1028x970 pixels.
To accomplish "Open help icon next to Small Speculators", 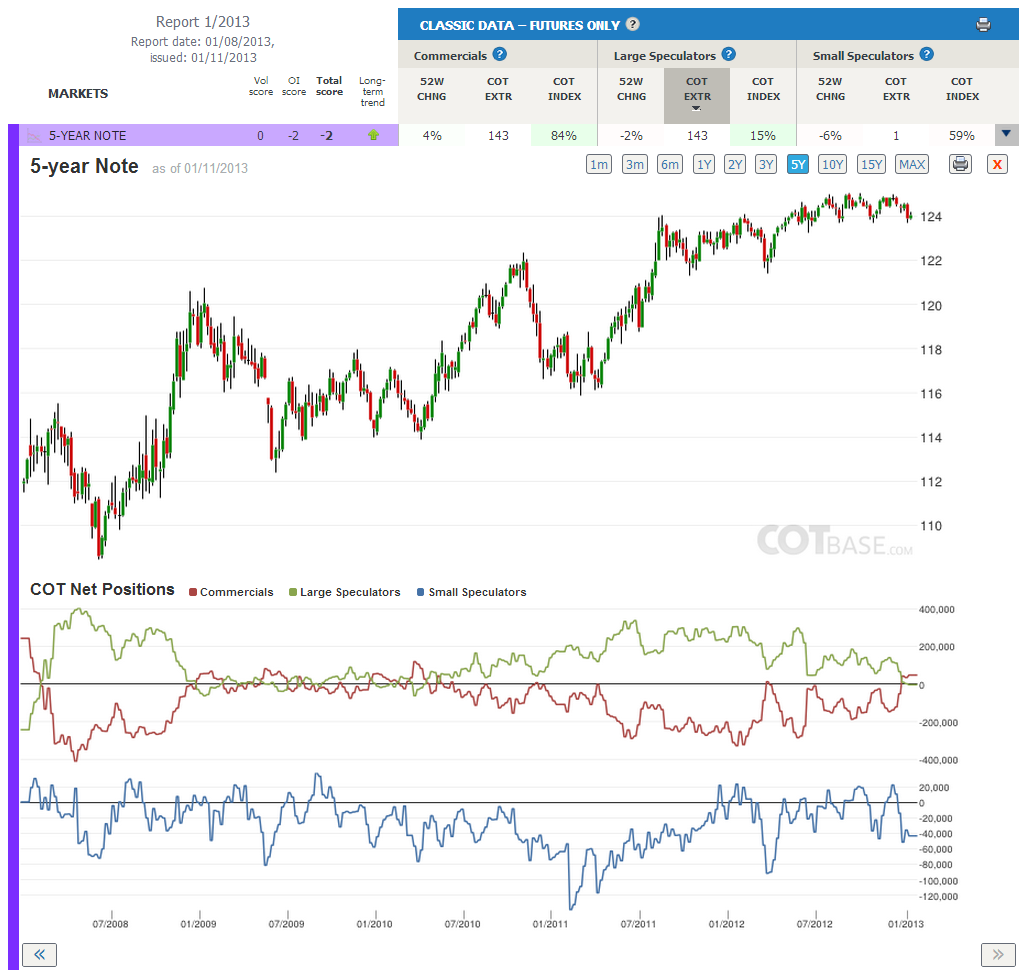I will pyautogui.click(x=926, y=55).
